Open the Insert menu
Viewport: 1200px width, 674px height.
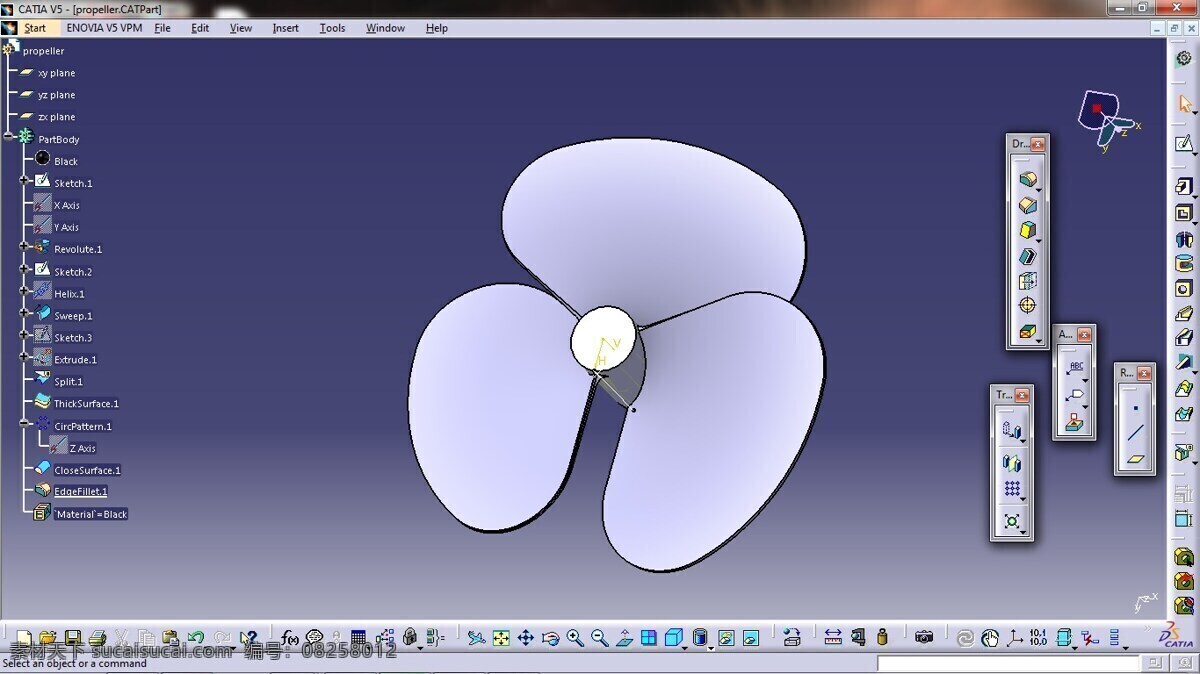[285, 28]
